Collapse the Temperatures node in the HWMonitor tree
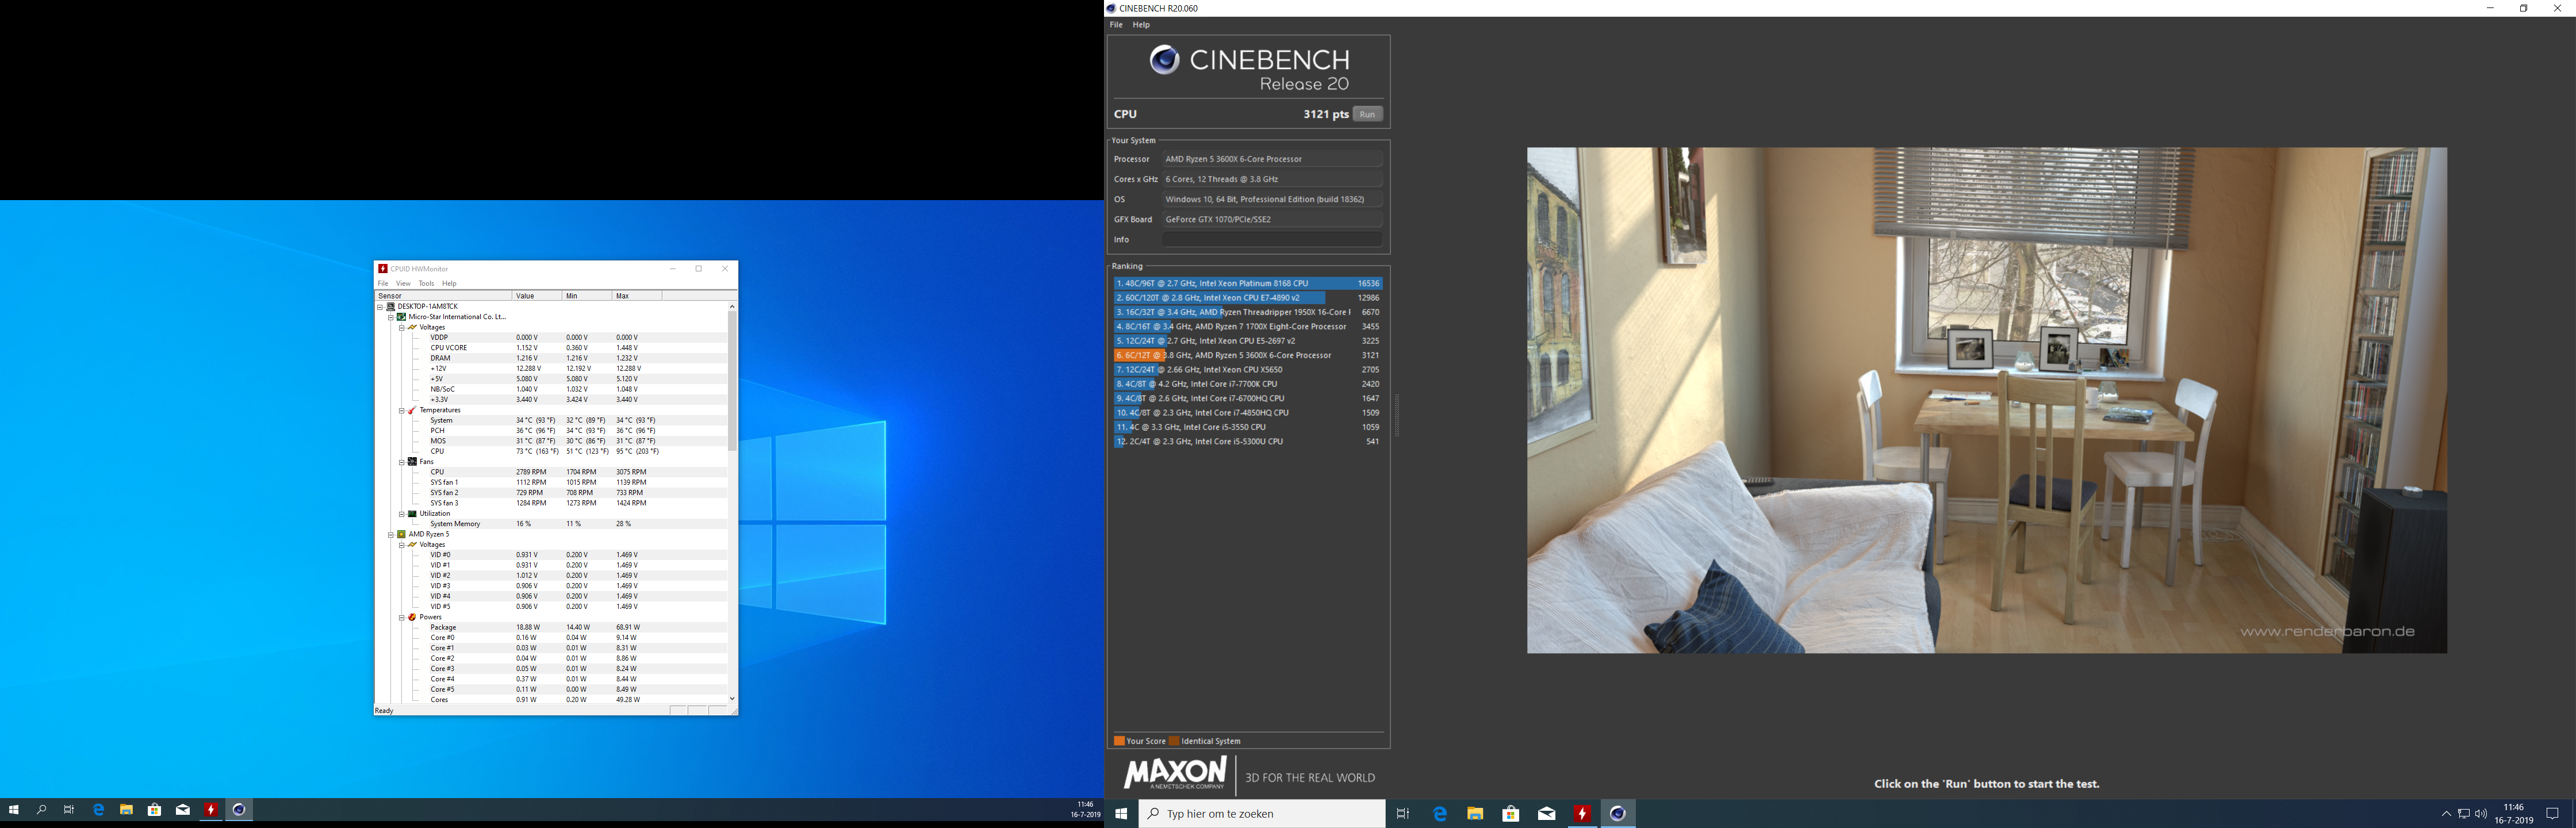The image size is (2576, 828). (x=402, y=410)
